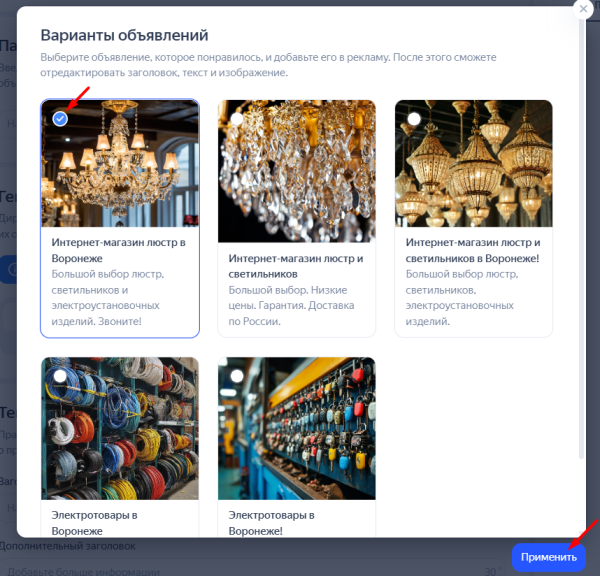The image size is (600, 576).
Task: Click title 'Интернет-магазин люстр в Воронеже'
Action: click(119, 250)
